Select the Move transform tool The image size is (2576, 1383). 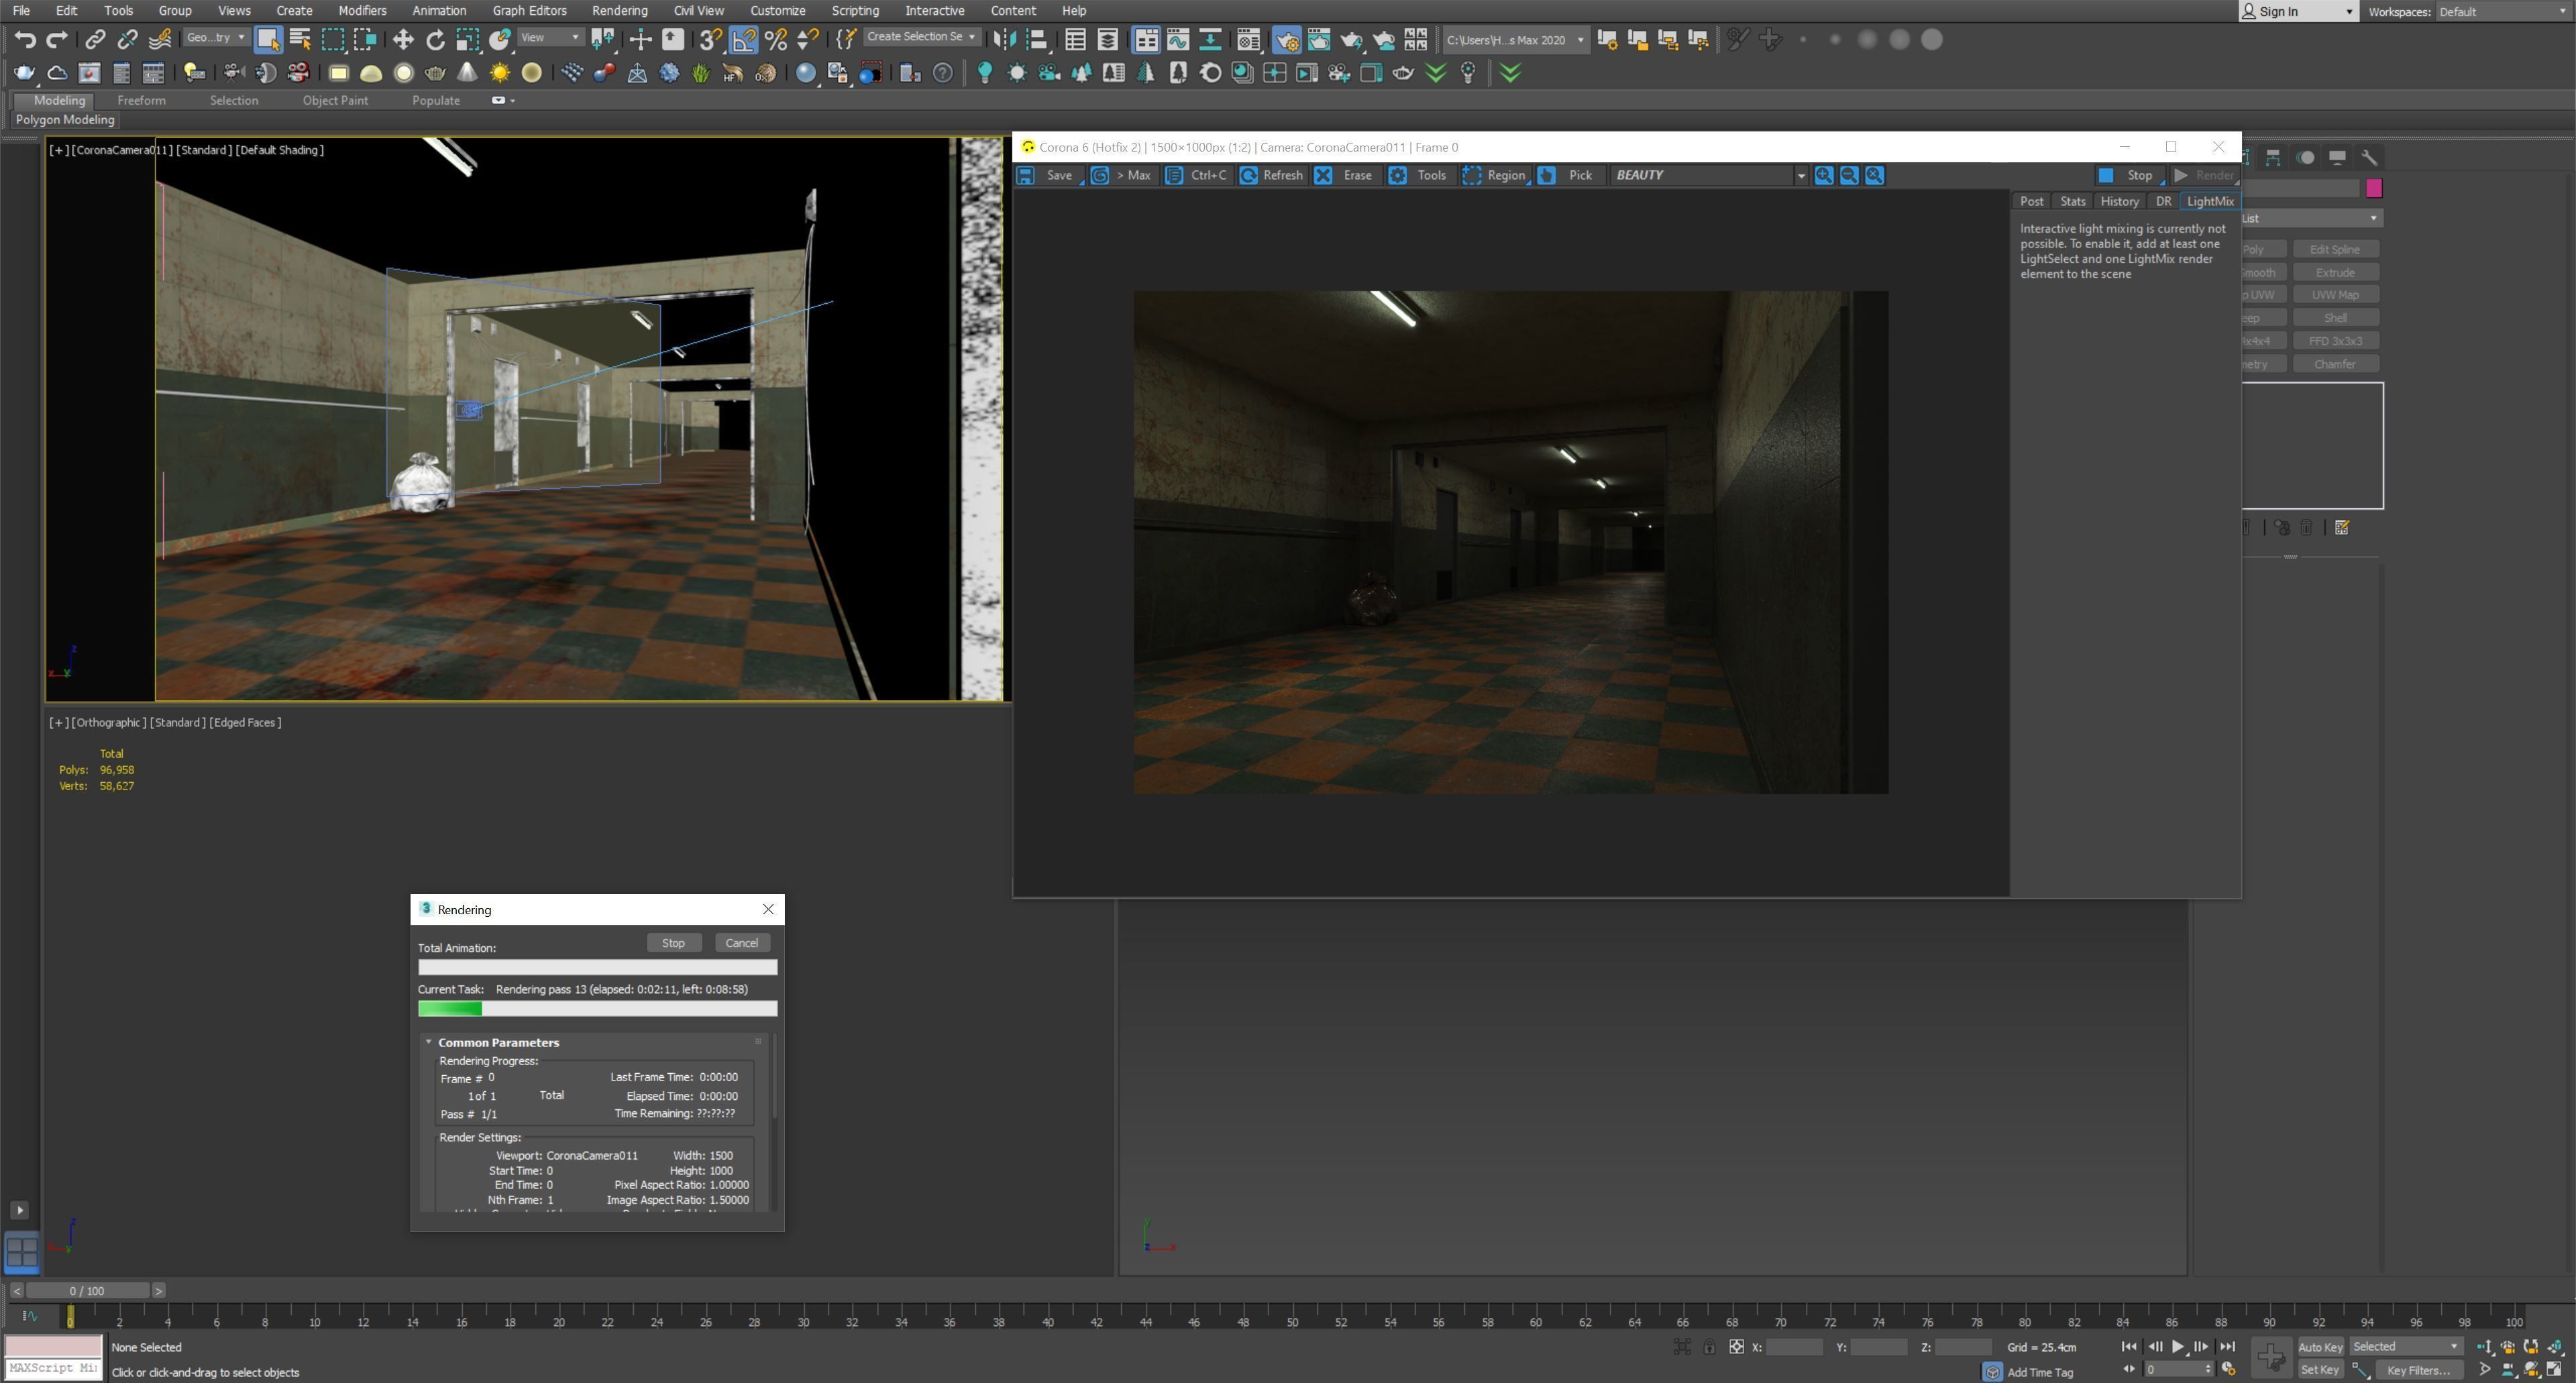coord(403,40)
